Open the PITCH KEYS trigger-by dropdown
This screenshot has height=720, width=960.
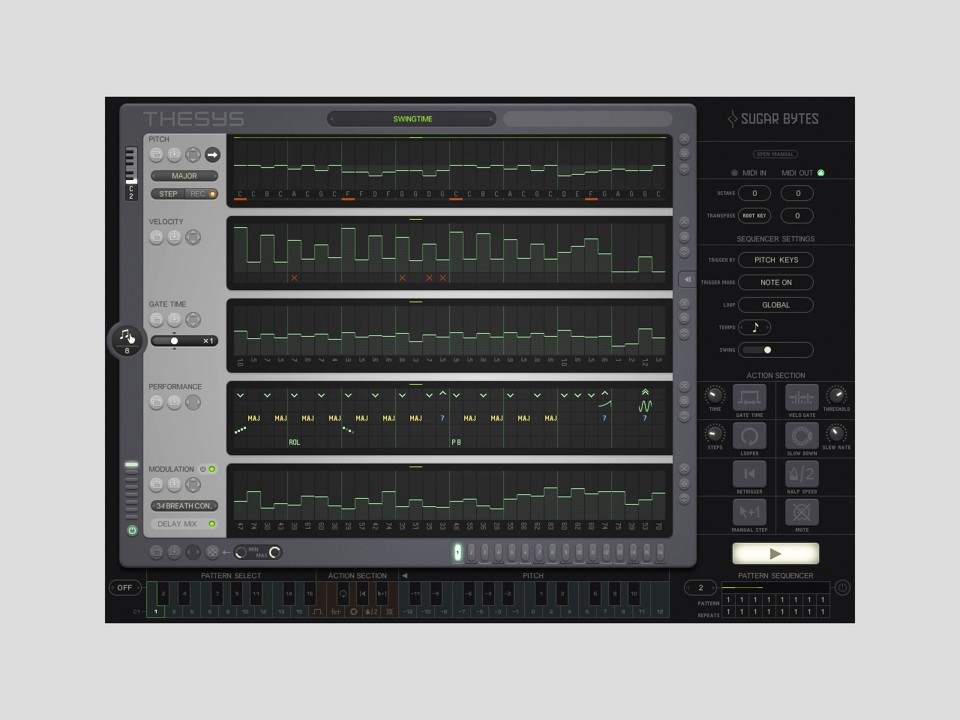[776, 260]
